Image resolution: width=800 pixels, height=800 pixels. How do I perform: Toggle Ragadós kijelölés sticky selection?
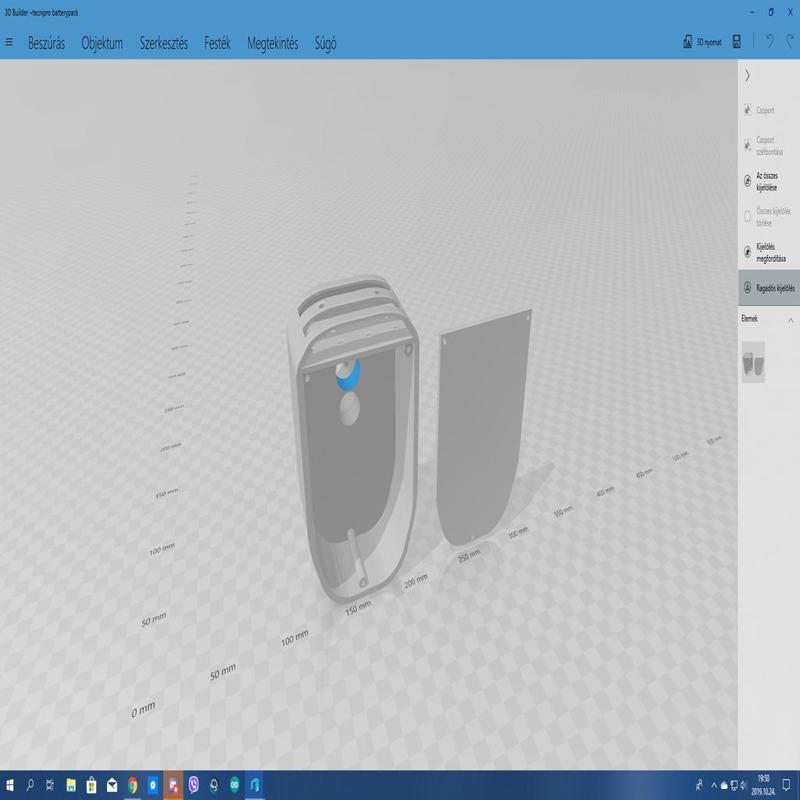click(x=768, y=288)
